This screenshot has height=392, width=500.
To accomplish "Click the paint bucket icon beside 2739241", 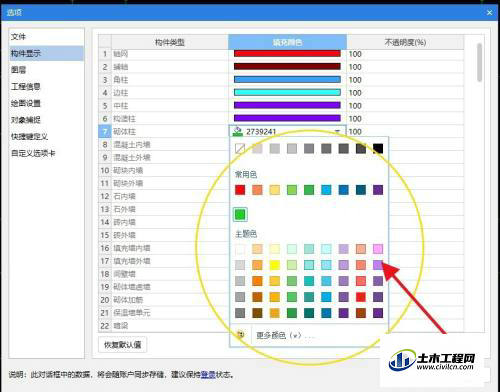I will point(237,131).
